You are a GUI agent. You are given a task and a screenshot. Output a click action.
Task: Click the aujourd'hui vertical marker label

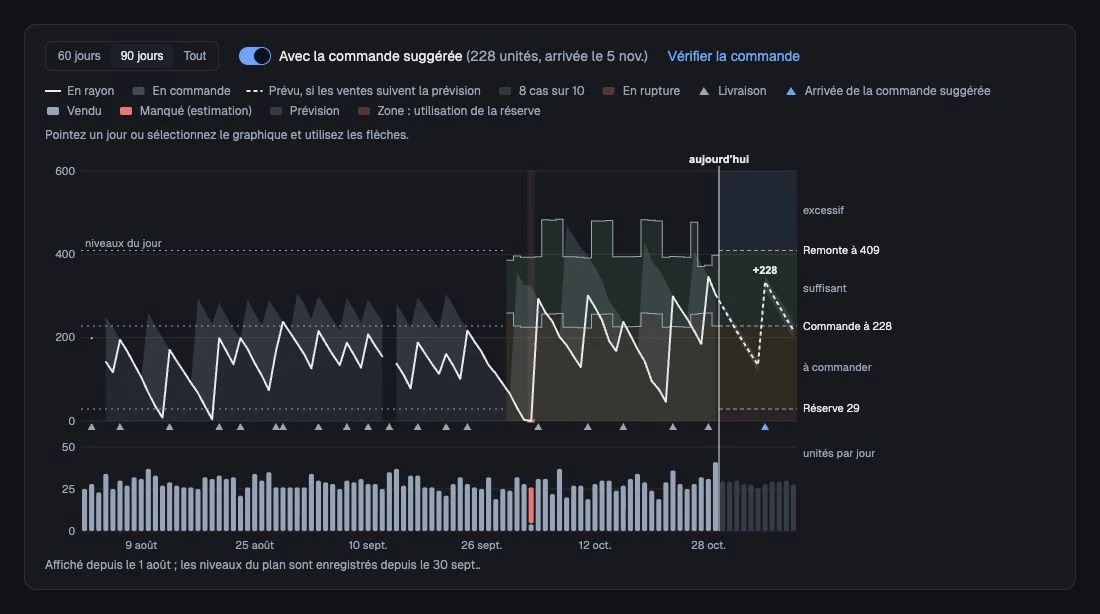coord(718,159)
